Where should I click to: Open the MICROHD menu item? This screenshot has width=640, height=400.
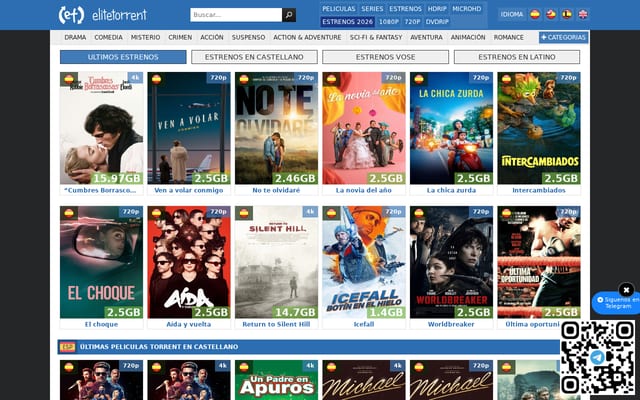coord(467,9)
